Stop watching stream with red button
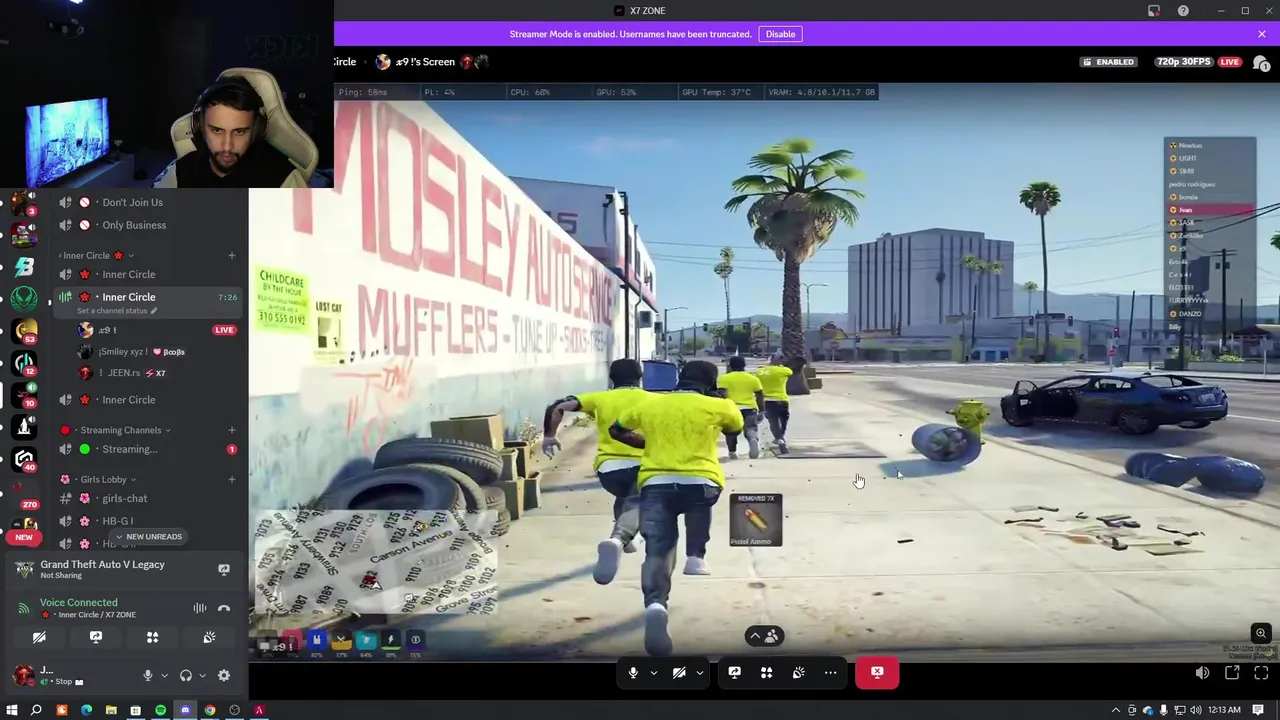 [x=877, y=673]
